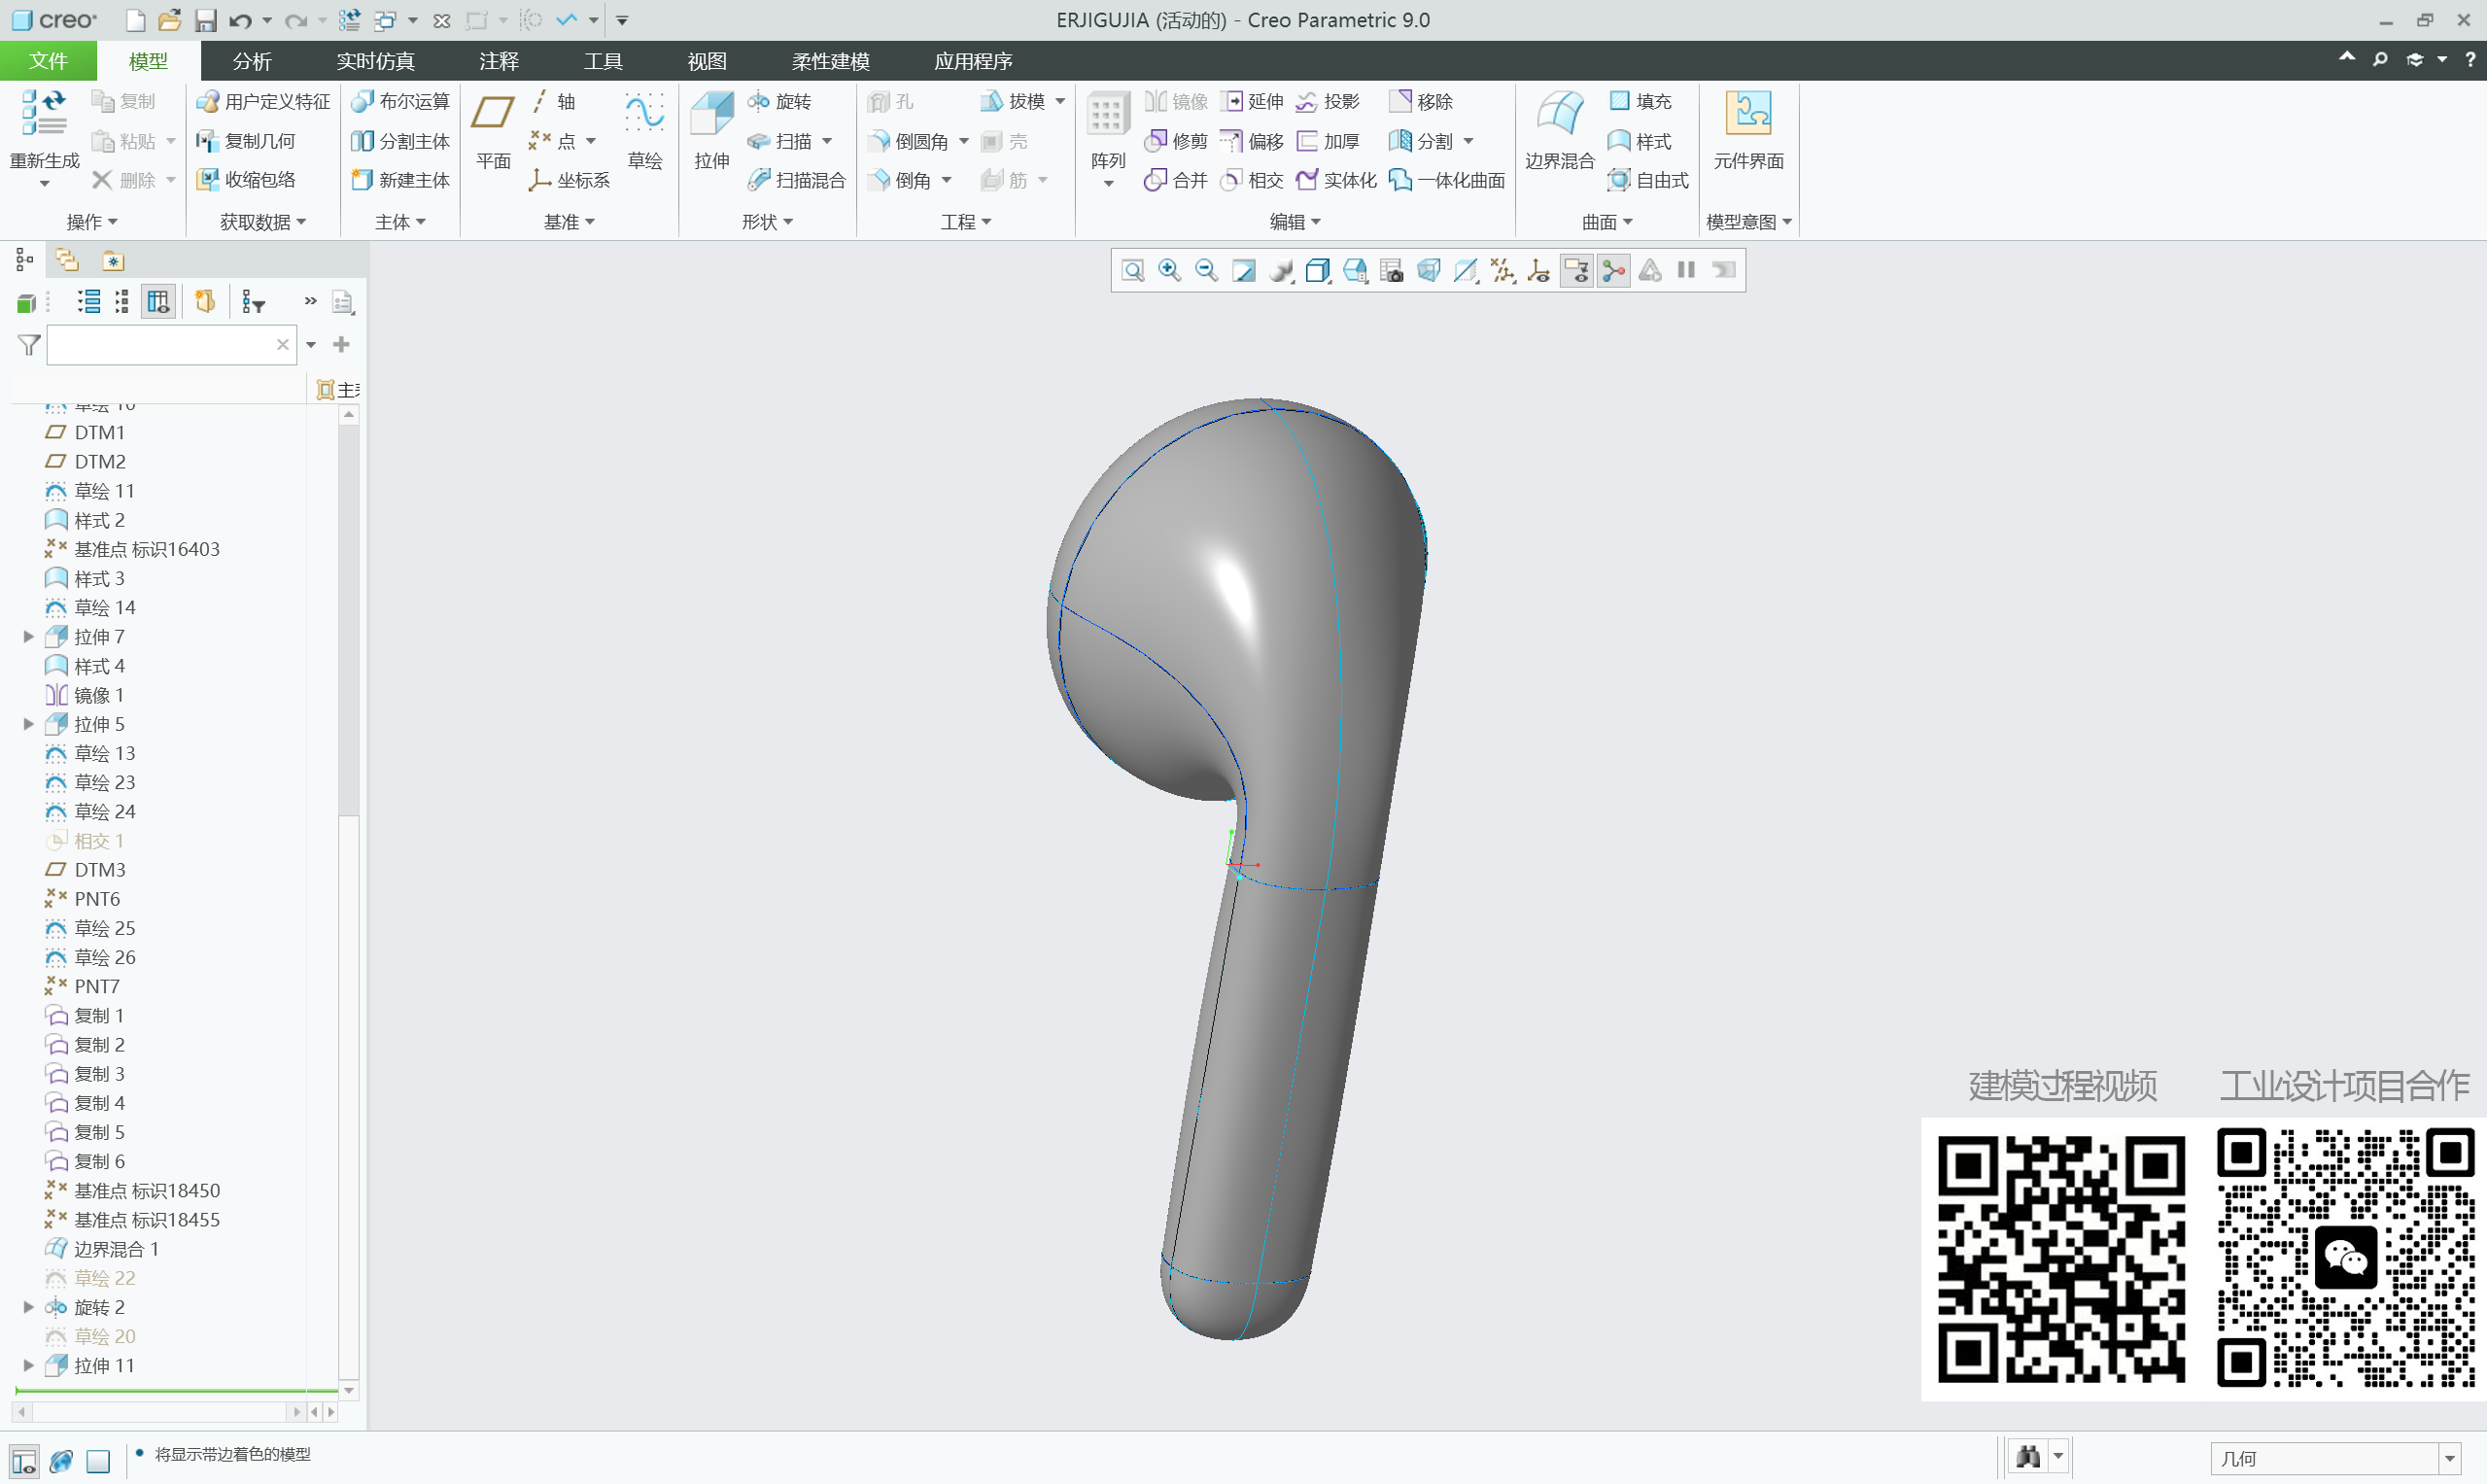Select the 拉伸 (Extrude) tool

[x=711, y=128]
